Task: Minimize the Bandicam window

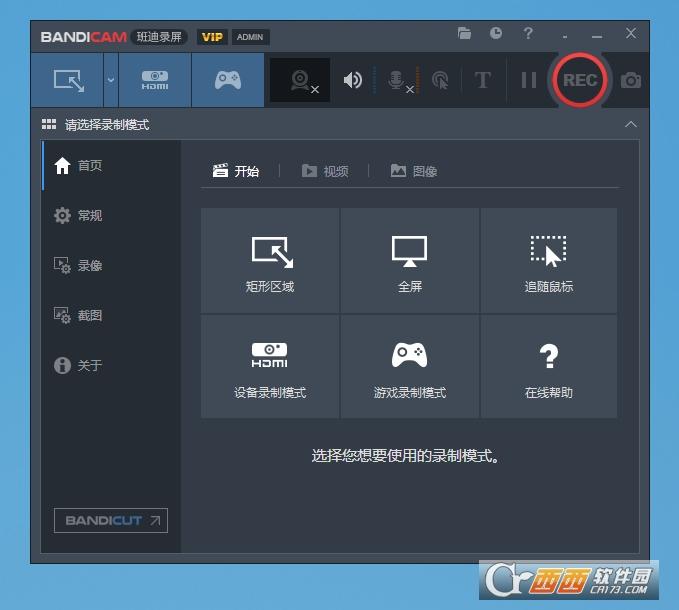Action: [597, 36]
